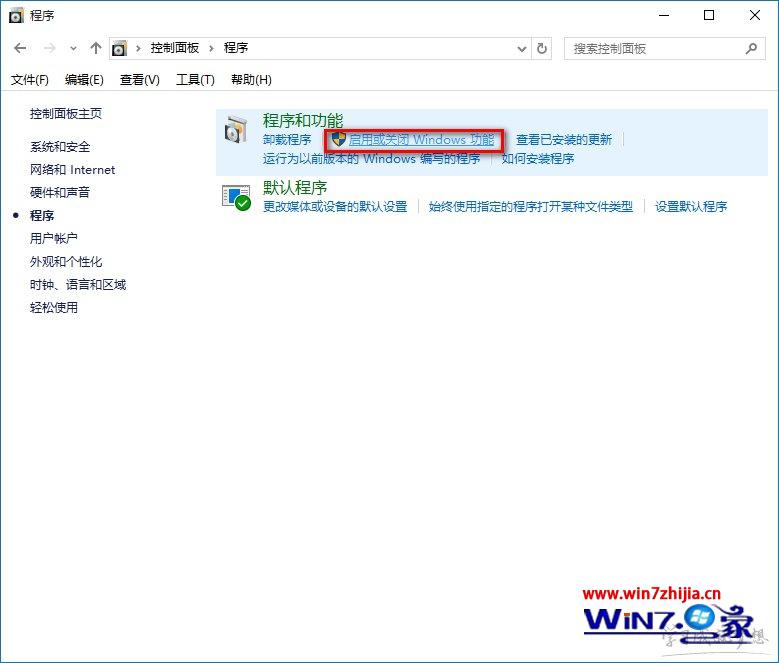
Task: Click the address bar control panel icon
Action: (119, 48)
